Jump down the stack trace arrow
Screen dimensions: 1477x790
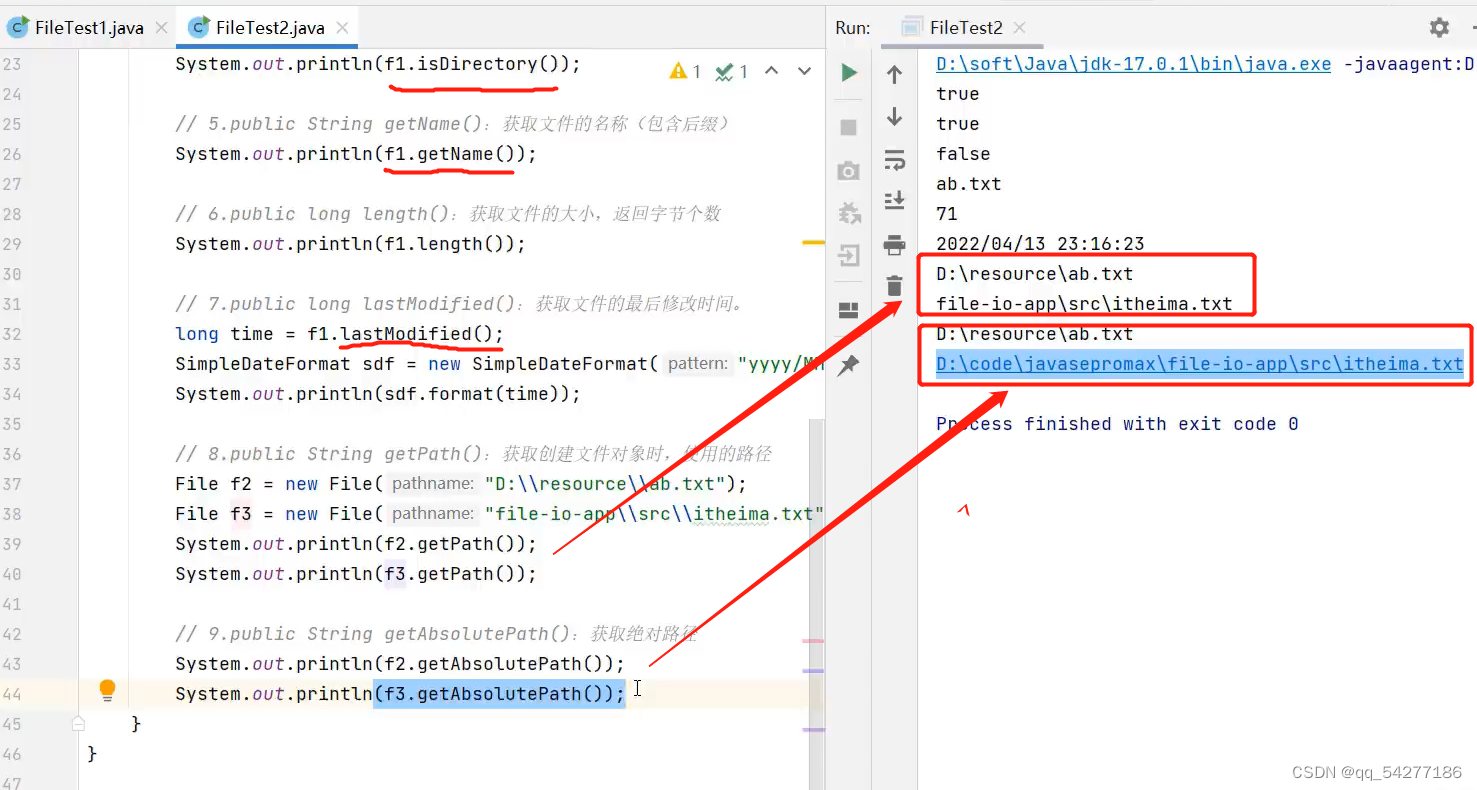[895, 117]
